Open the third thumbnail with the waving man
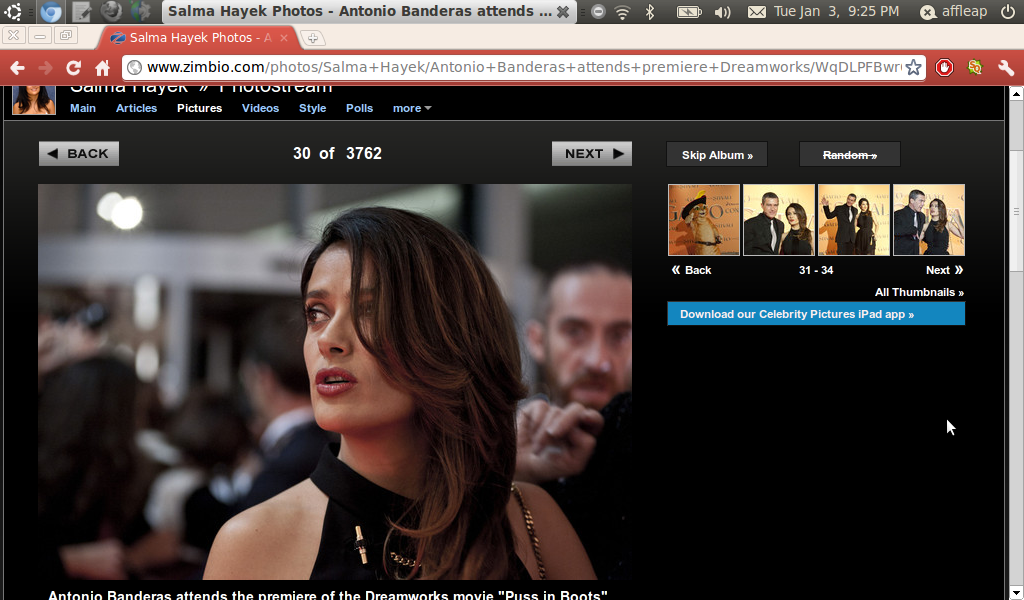The image size is (1024, 600). click(x=854, y=220)
